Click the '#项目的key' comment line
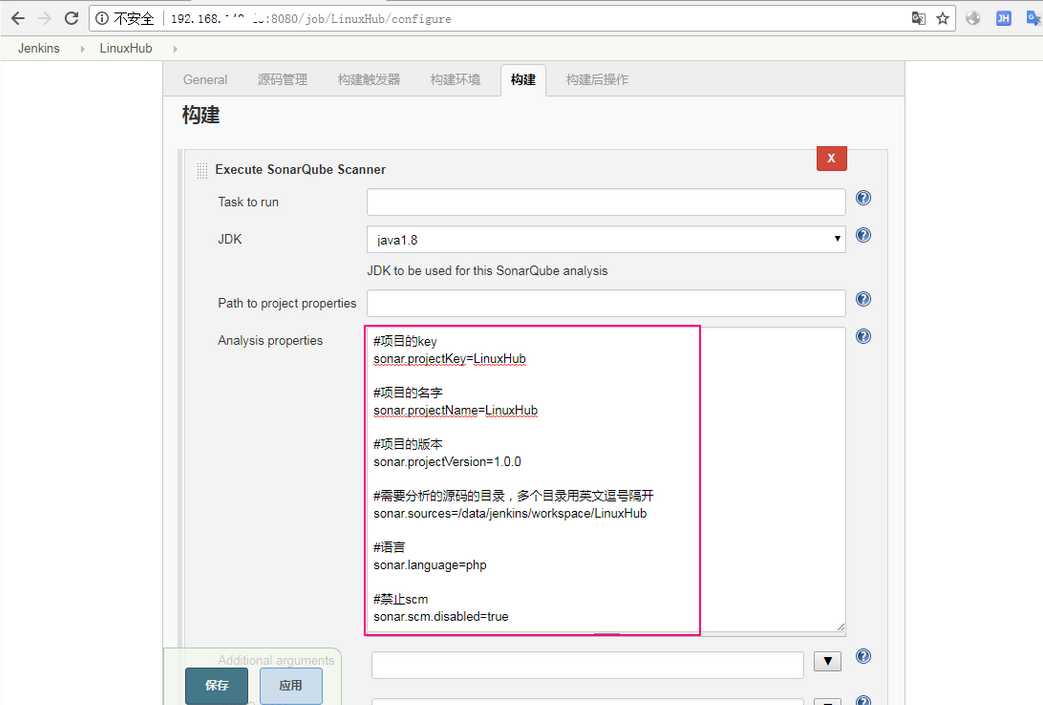Image resolution: width=1043 pixels, height=705 pixels. tap(405, 341)
